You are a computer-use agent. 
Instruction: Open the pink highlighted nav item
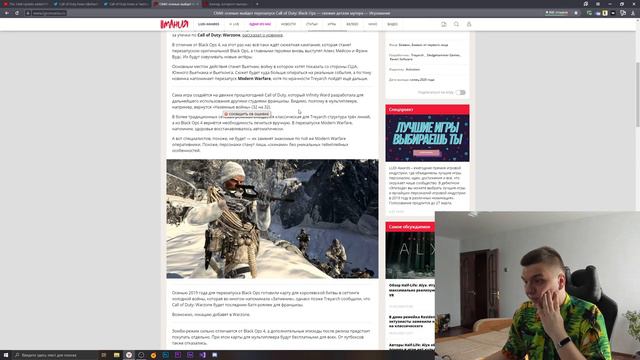(260, 24)
